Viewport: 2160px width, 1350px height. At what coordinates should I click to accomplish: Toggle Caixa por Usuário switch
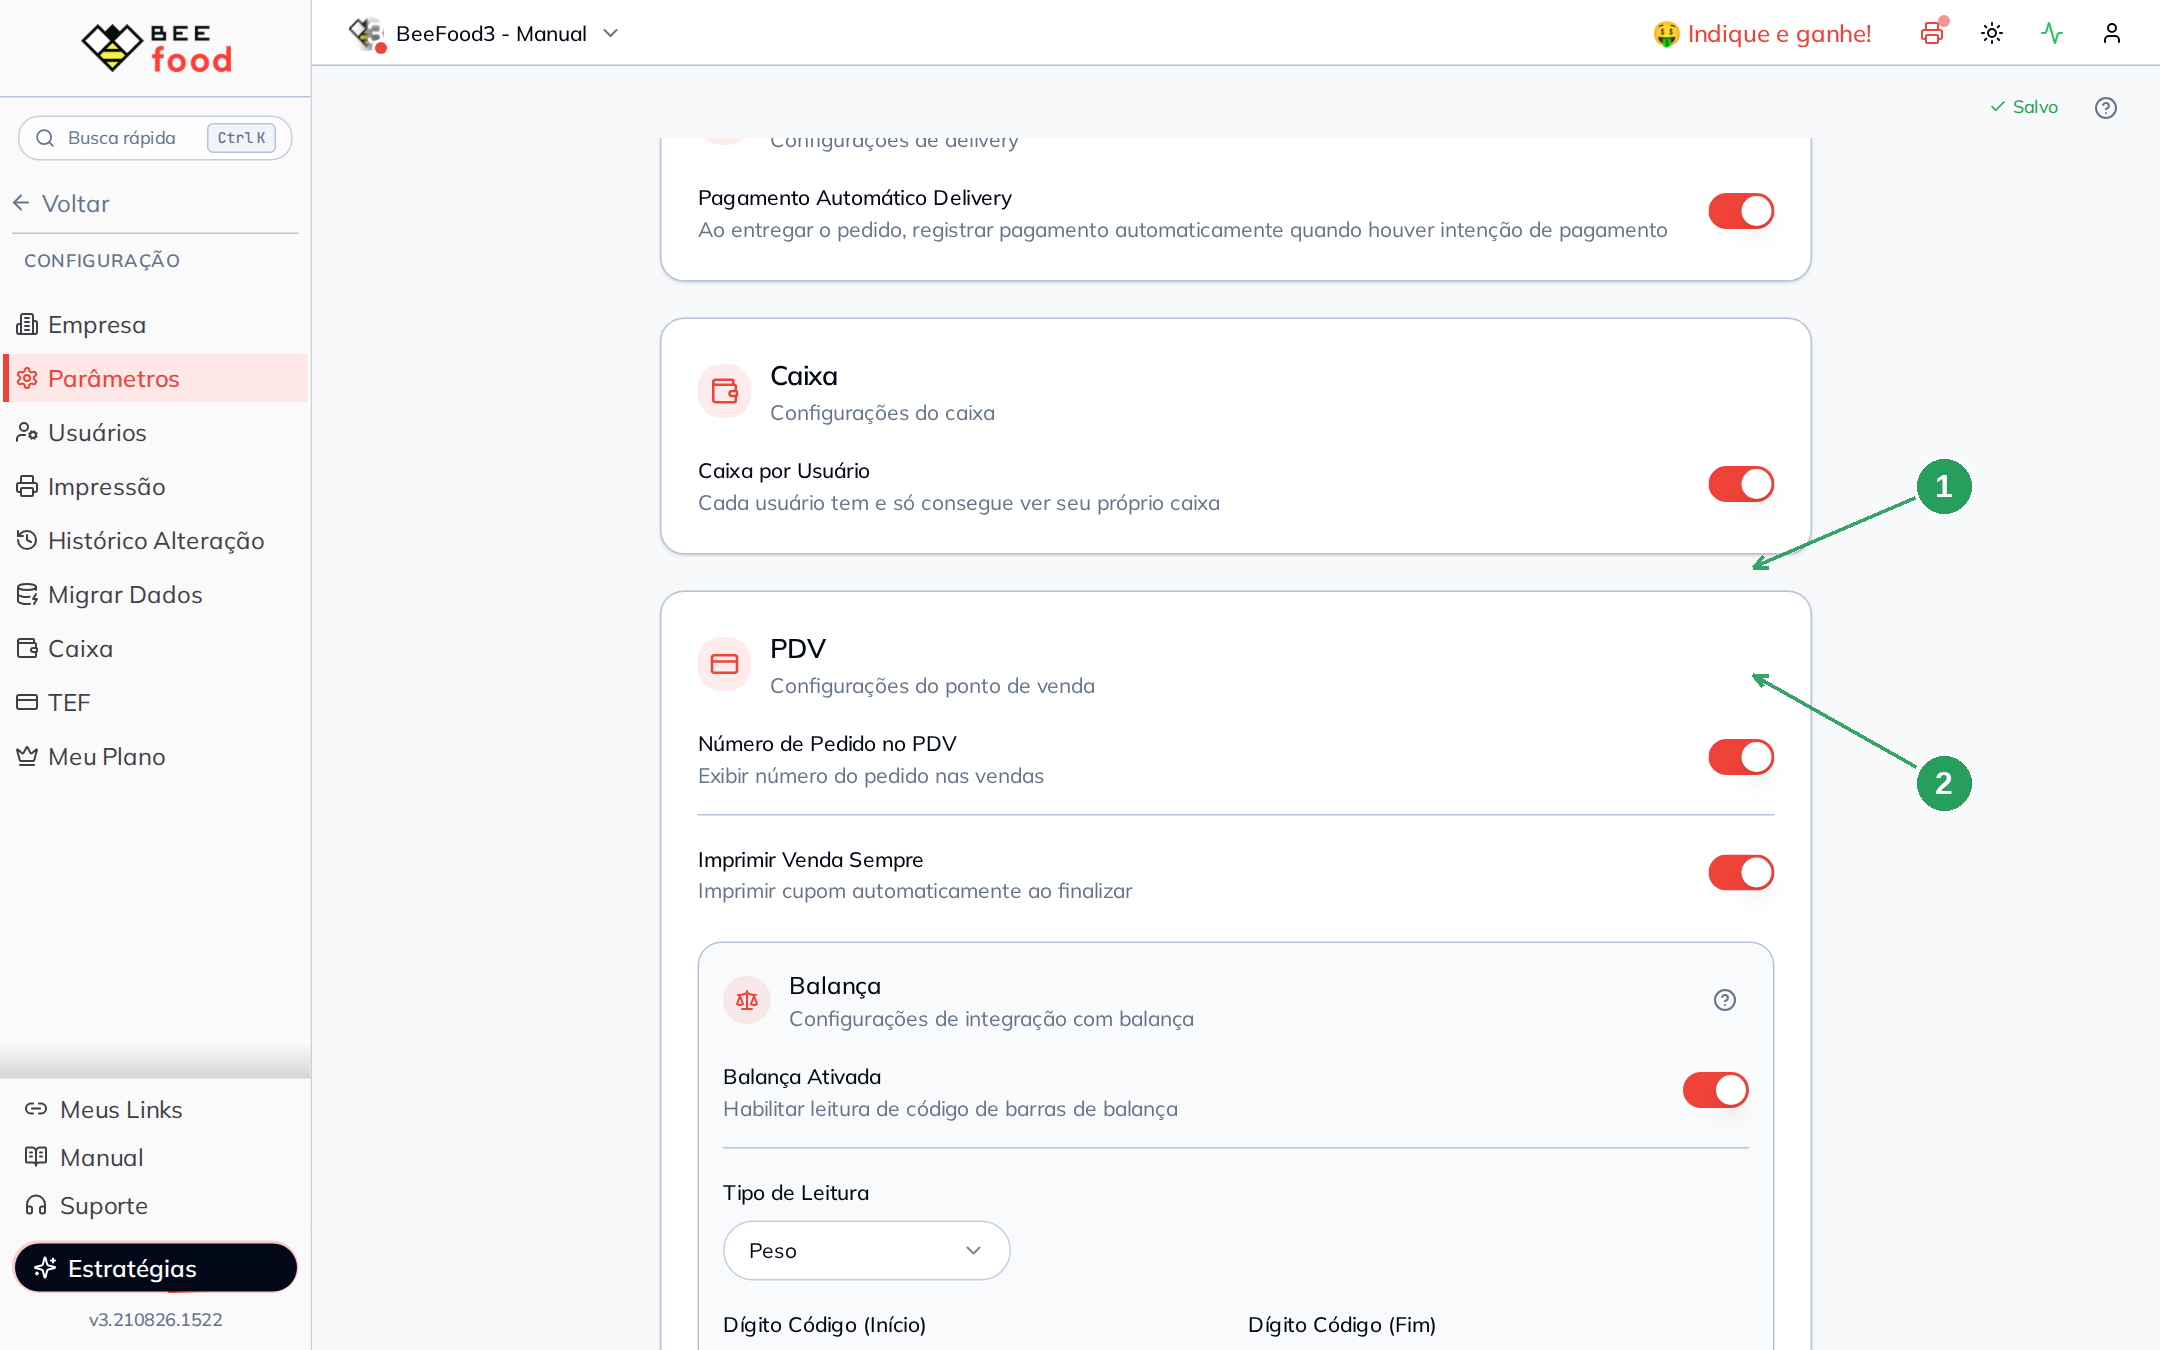[x=1741, y=484]
